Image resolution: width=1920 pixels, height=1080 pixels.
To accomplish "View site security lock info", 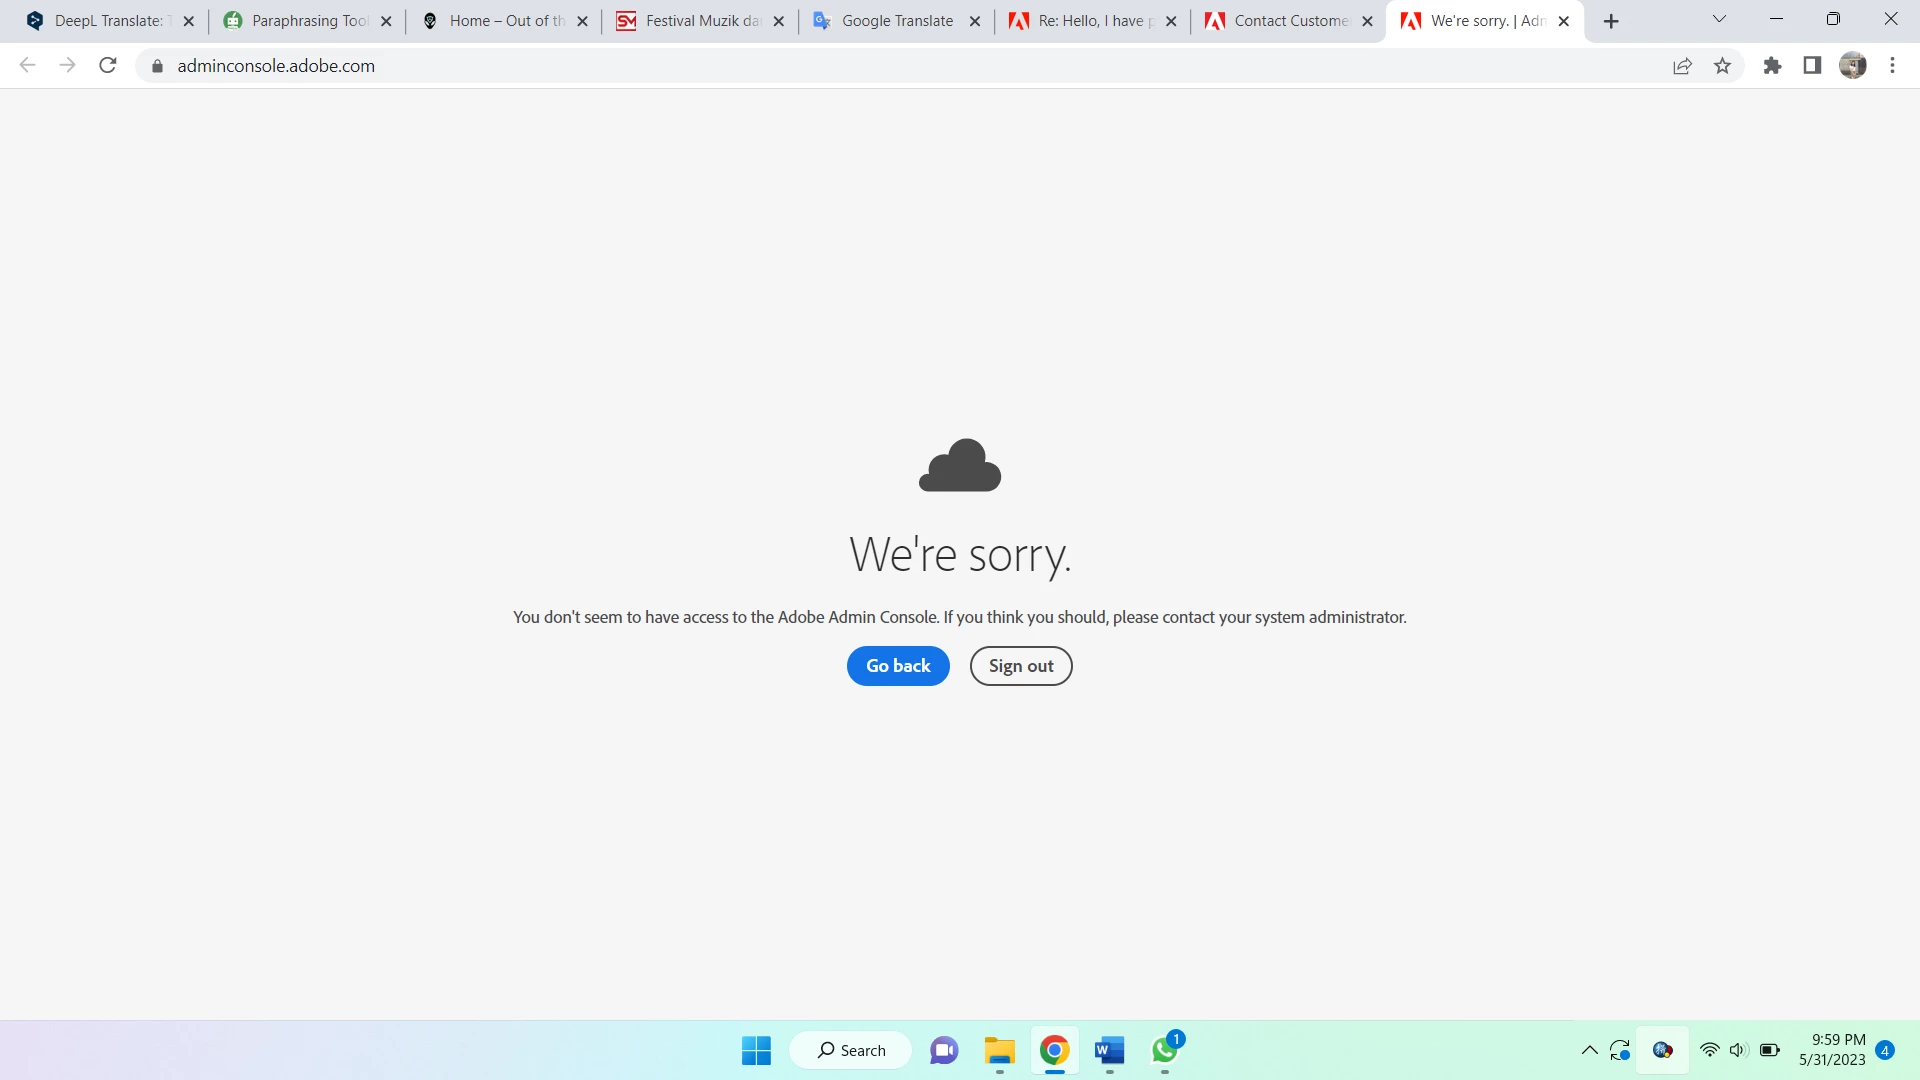I will coord(157,66).
